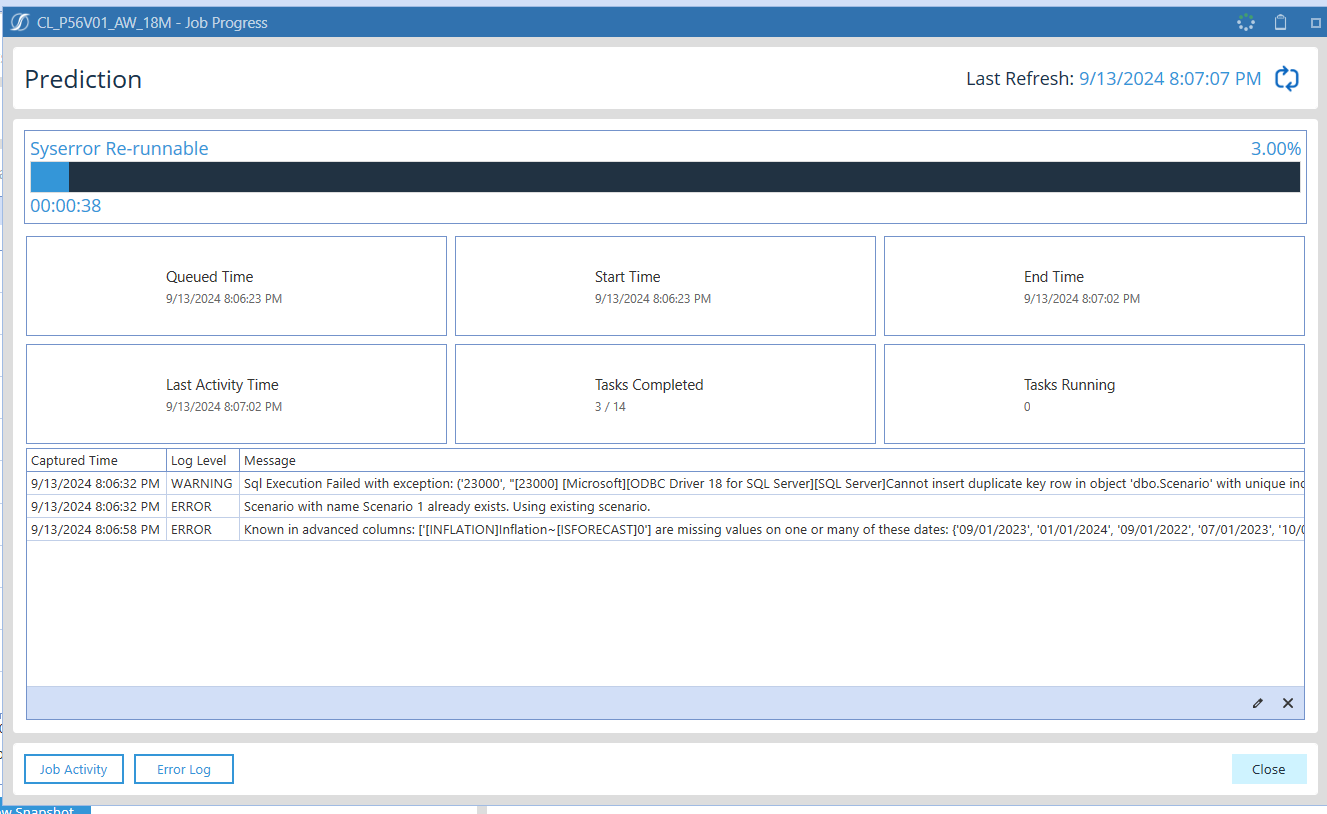Click the pencil edit icon under log
Image resolution: width=1327 pixels, height=814 pixels.
(1257, 703)
